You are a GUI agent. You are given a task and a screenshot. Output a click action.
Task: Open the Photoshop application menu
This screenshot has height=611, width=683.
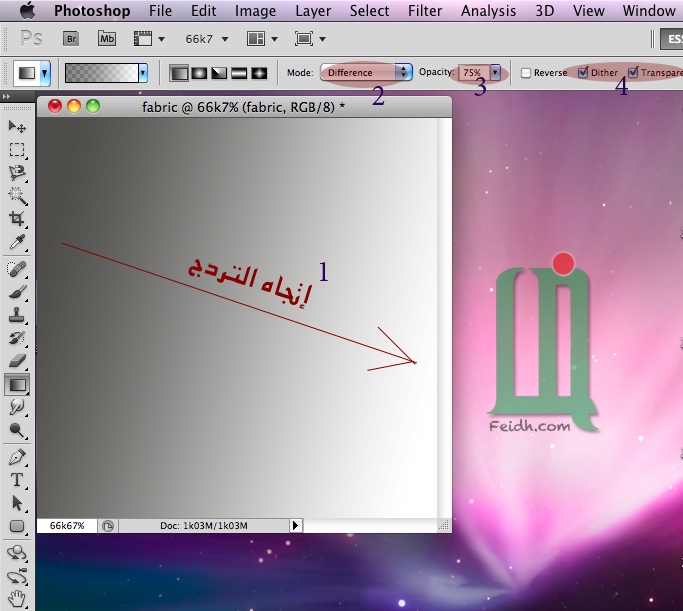pyautogui.click(x=92, y=10)
